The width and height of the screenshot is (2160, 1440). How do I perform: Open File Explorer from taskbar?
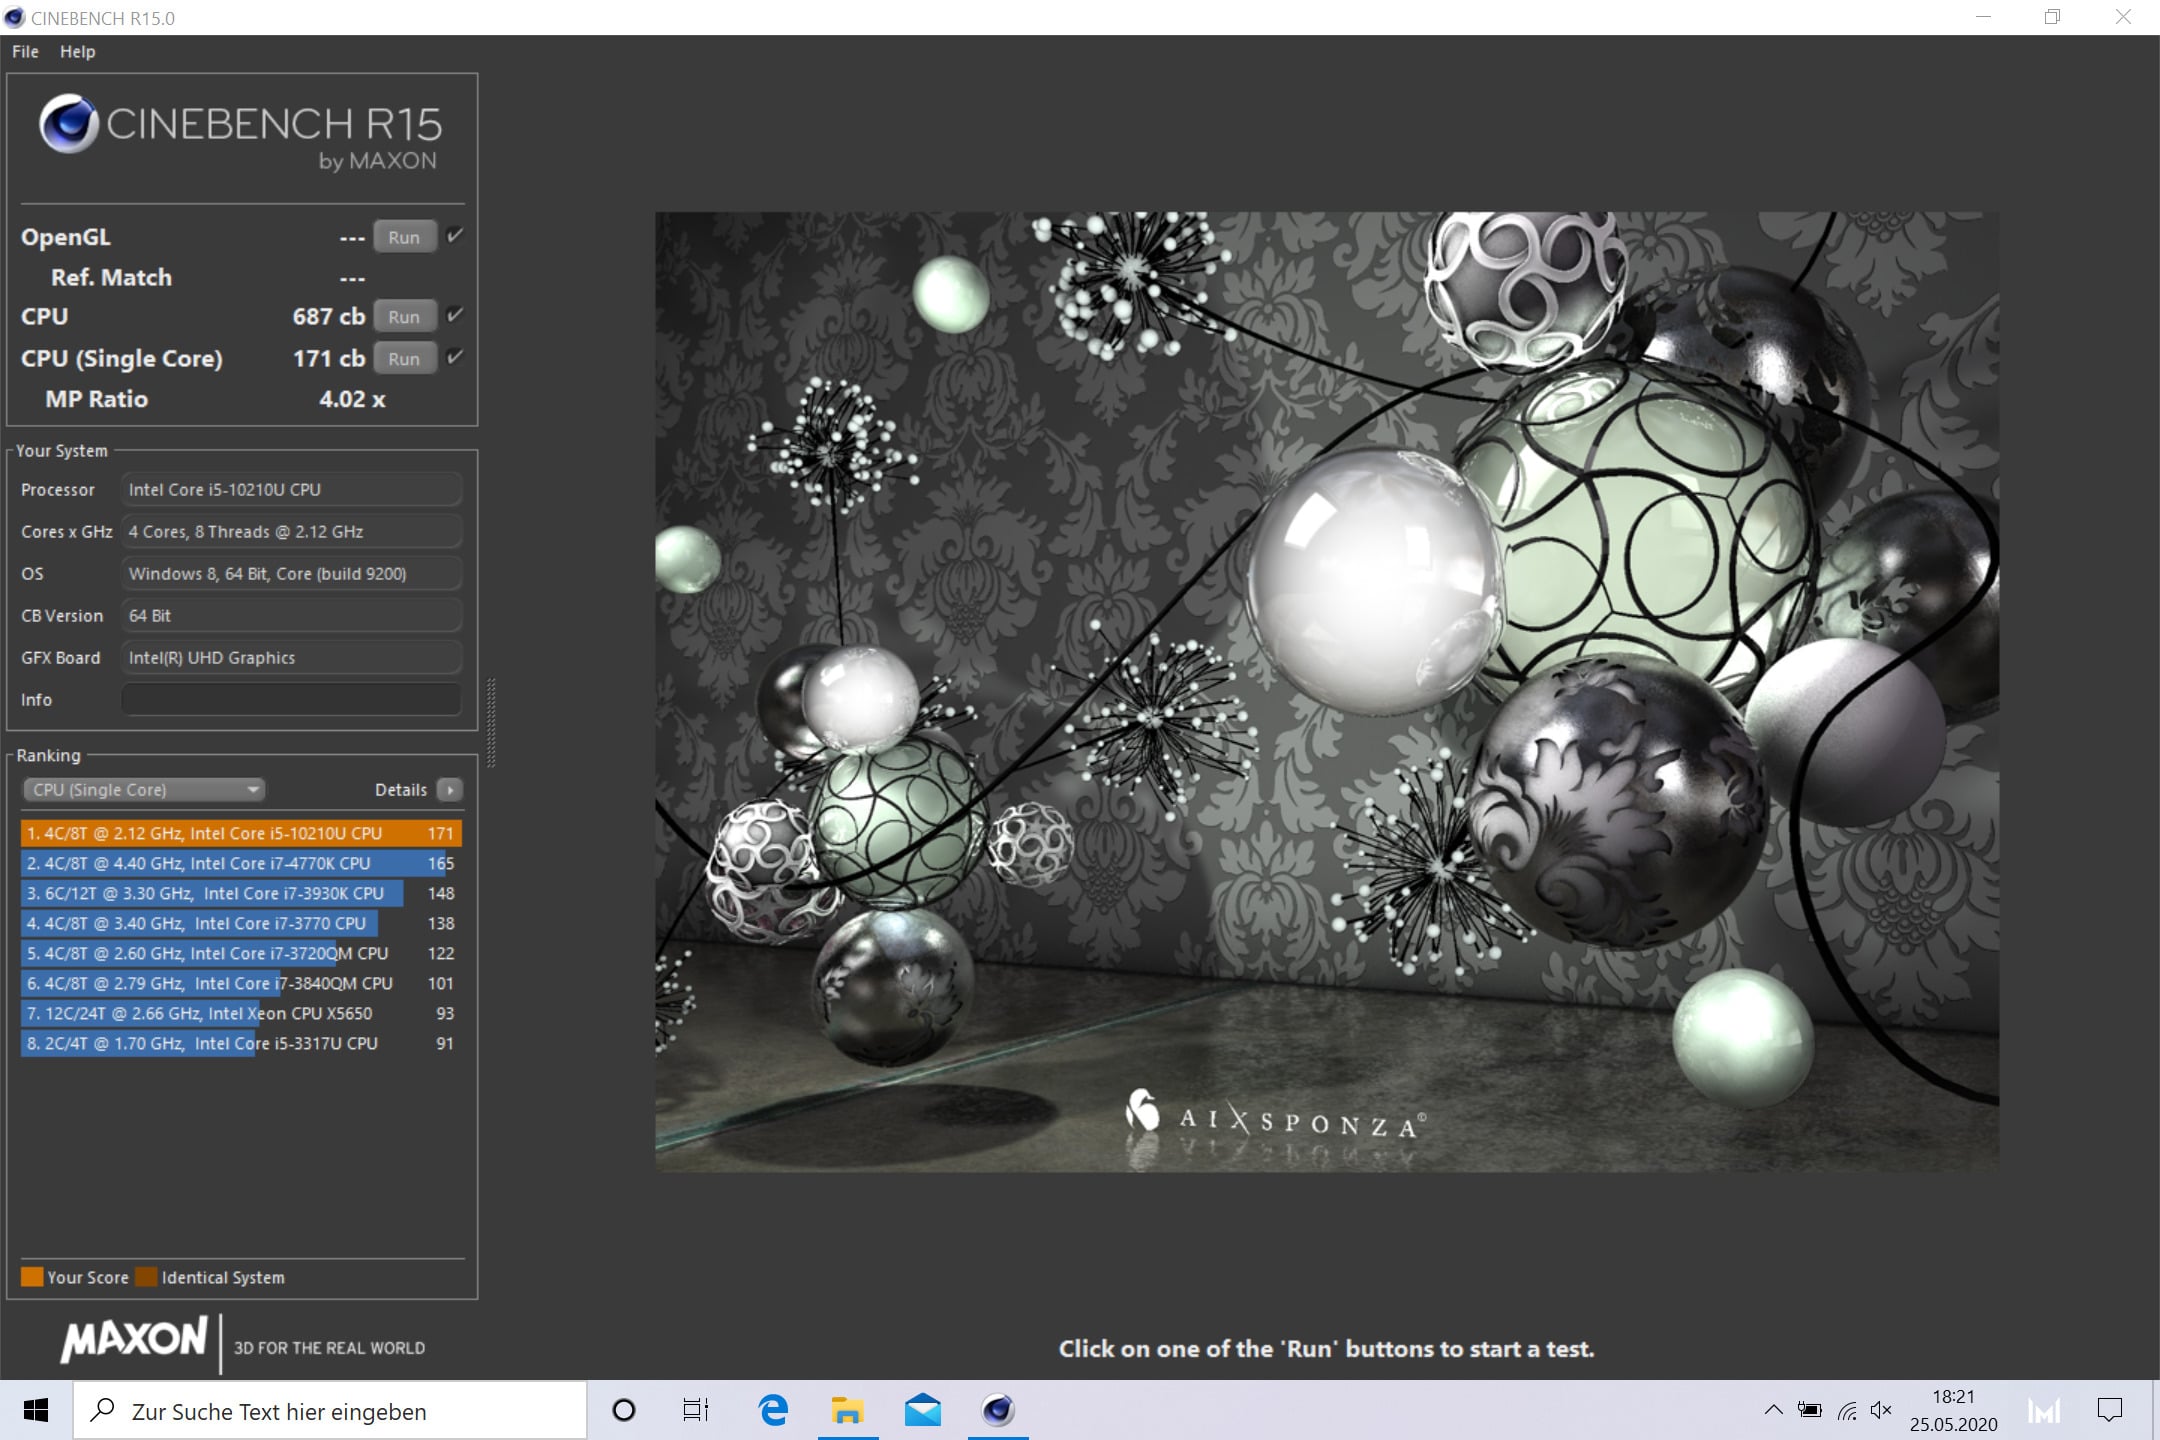(848, 1411)
